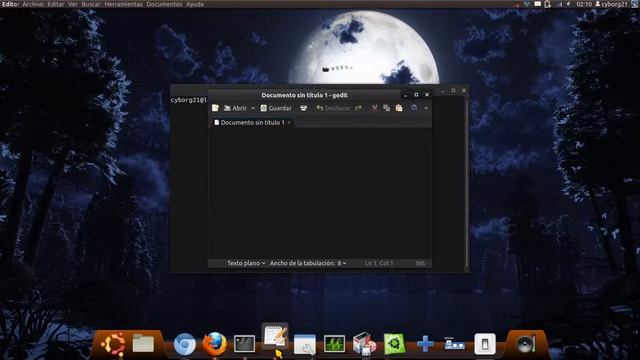Click inside the gedit text editing area
Viewport: 640px width, 360px height.
pyautogui.click(x=320, y=193)
